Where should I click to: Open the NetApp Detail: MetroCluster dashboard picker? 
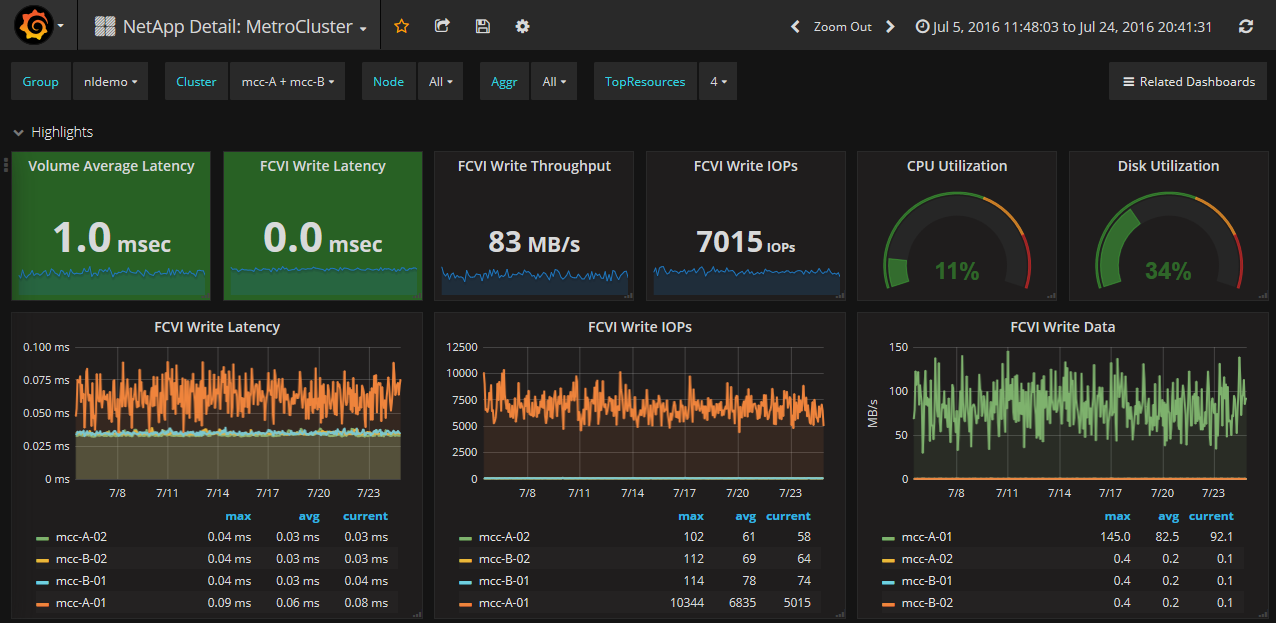point(236,27)
